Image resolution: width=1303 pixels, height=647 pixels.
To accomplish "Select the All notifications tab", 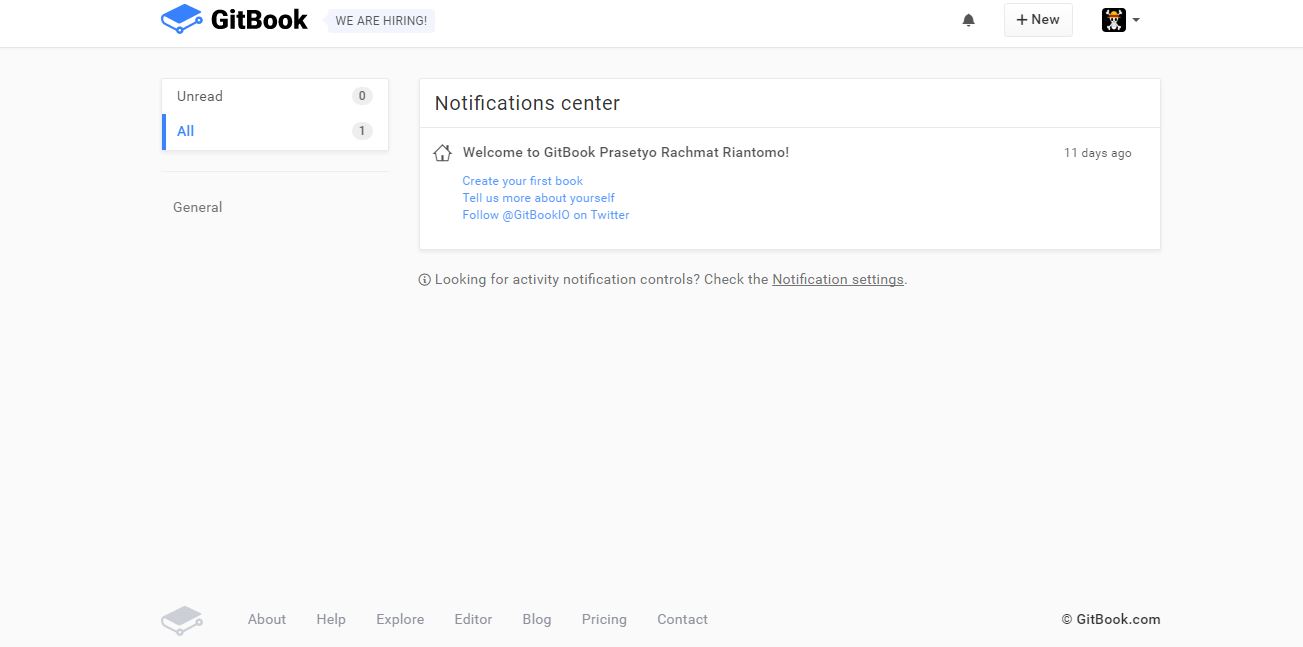I will click(186, 131).
